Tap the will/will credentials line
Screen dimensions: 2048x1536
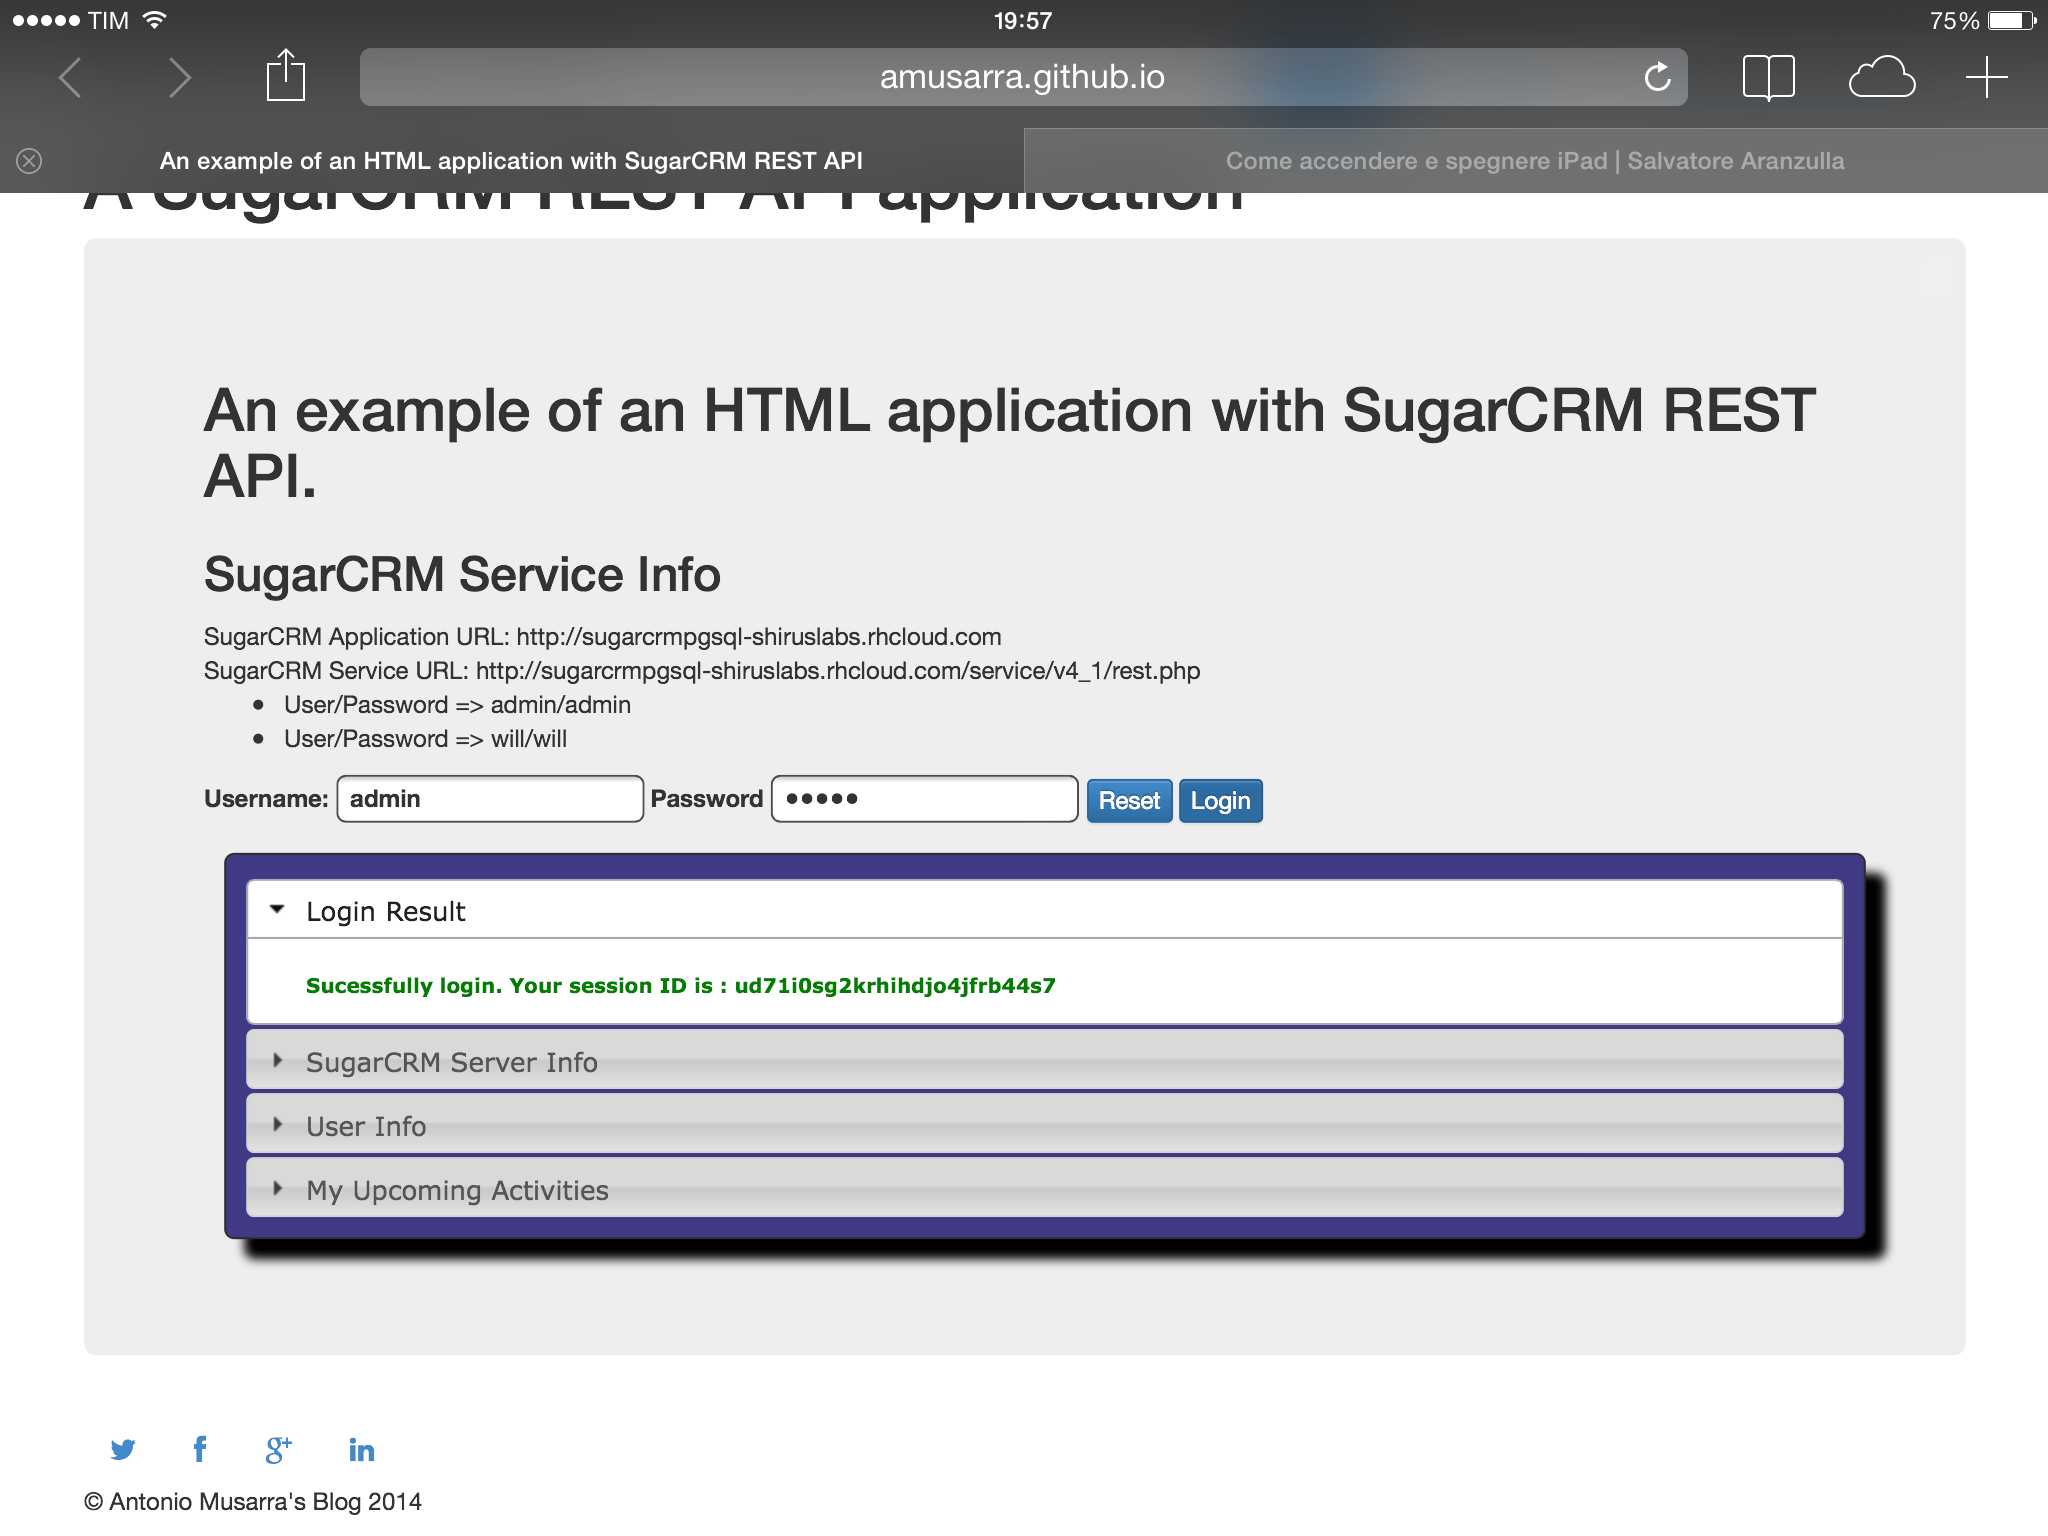425,739
